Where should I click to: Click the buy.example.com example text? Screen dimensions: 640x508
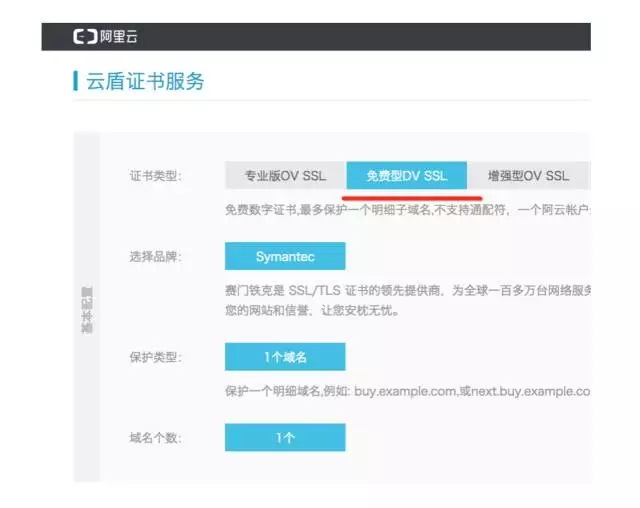tap(407, 391)
